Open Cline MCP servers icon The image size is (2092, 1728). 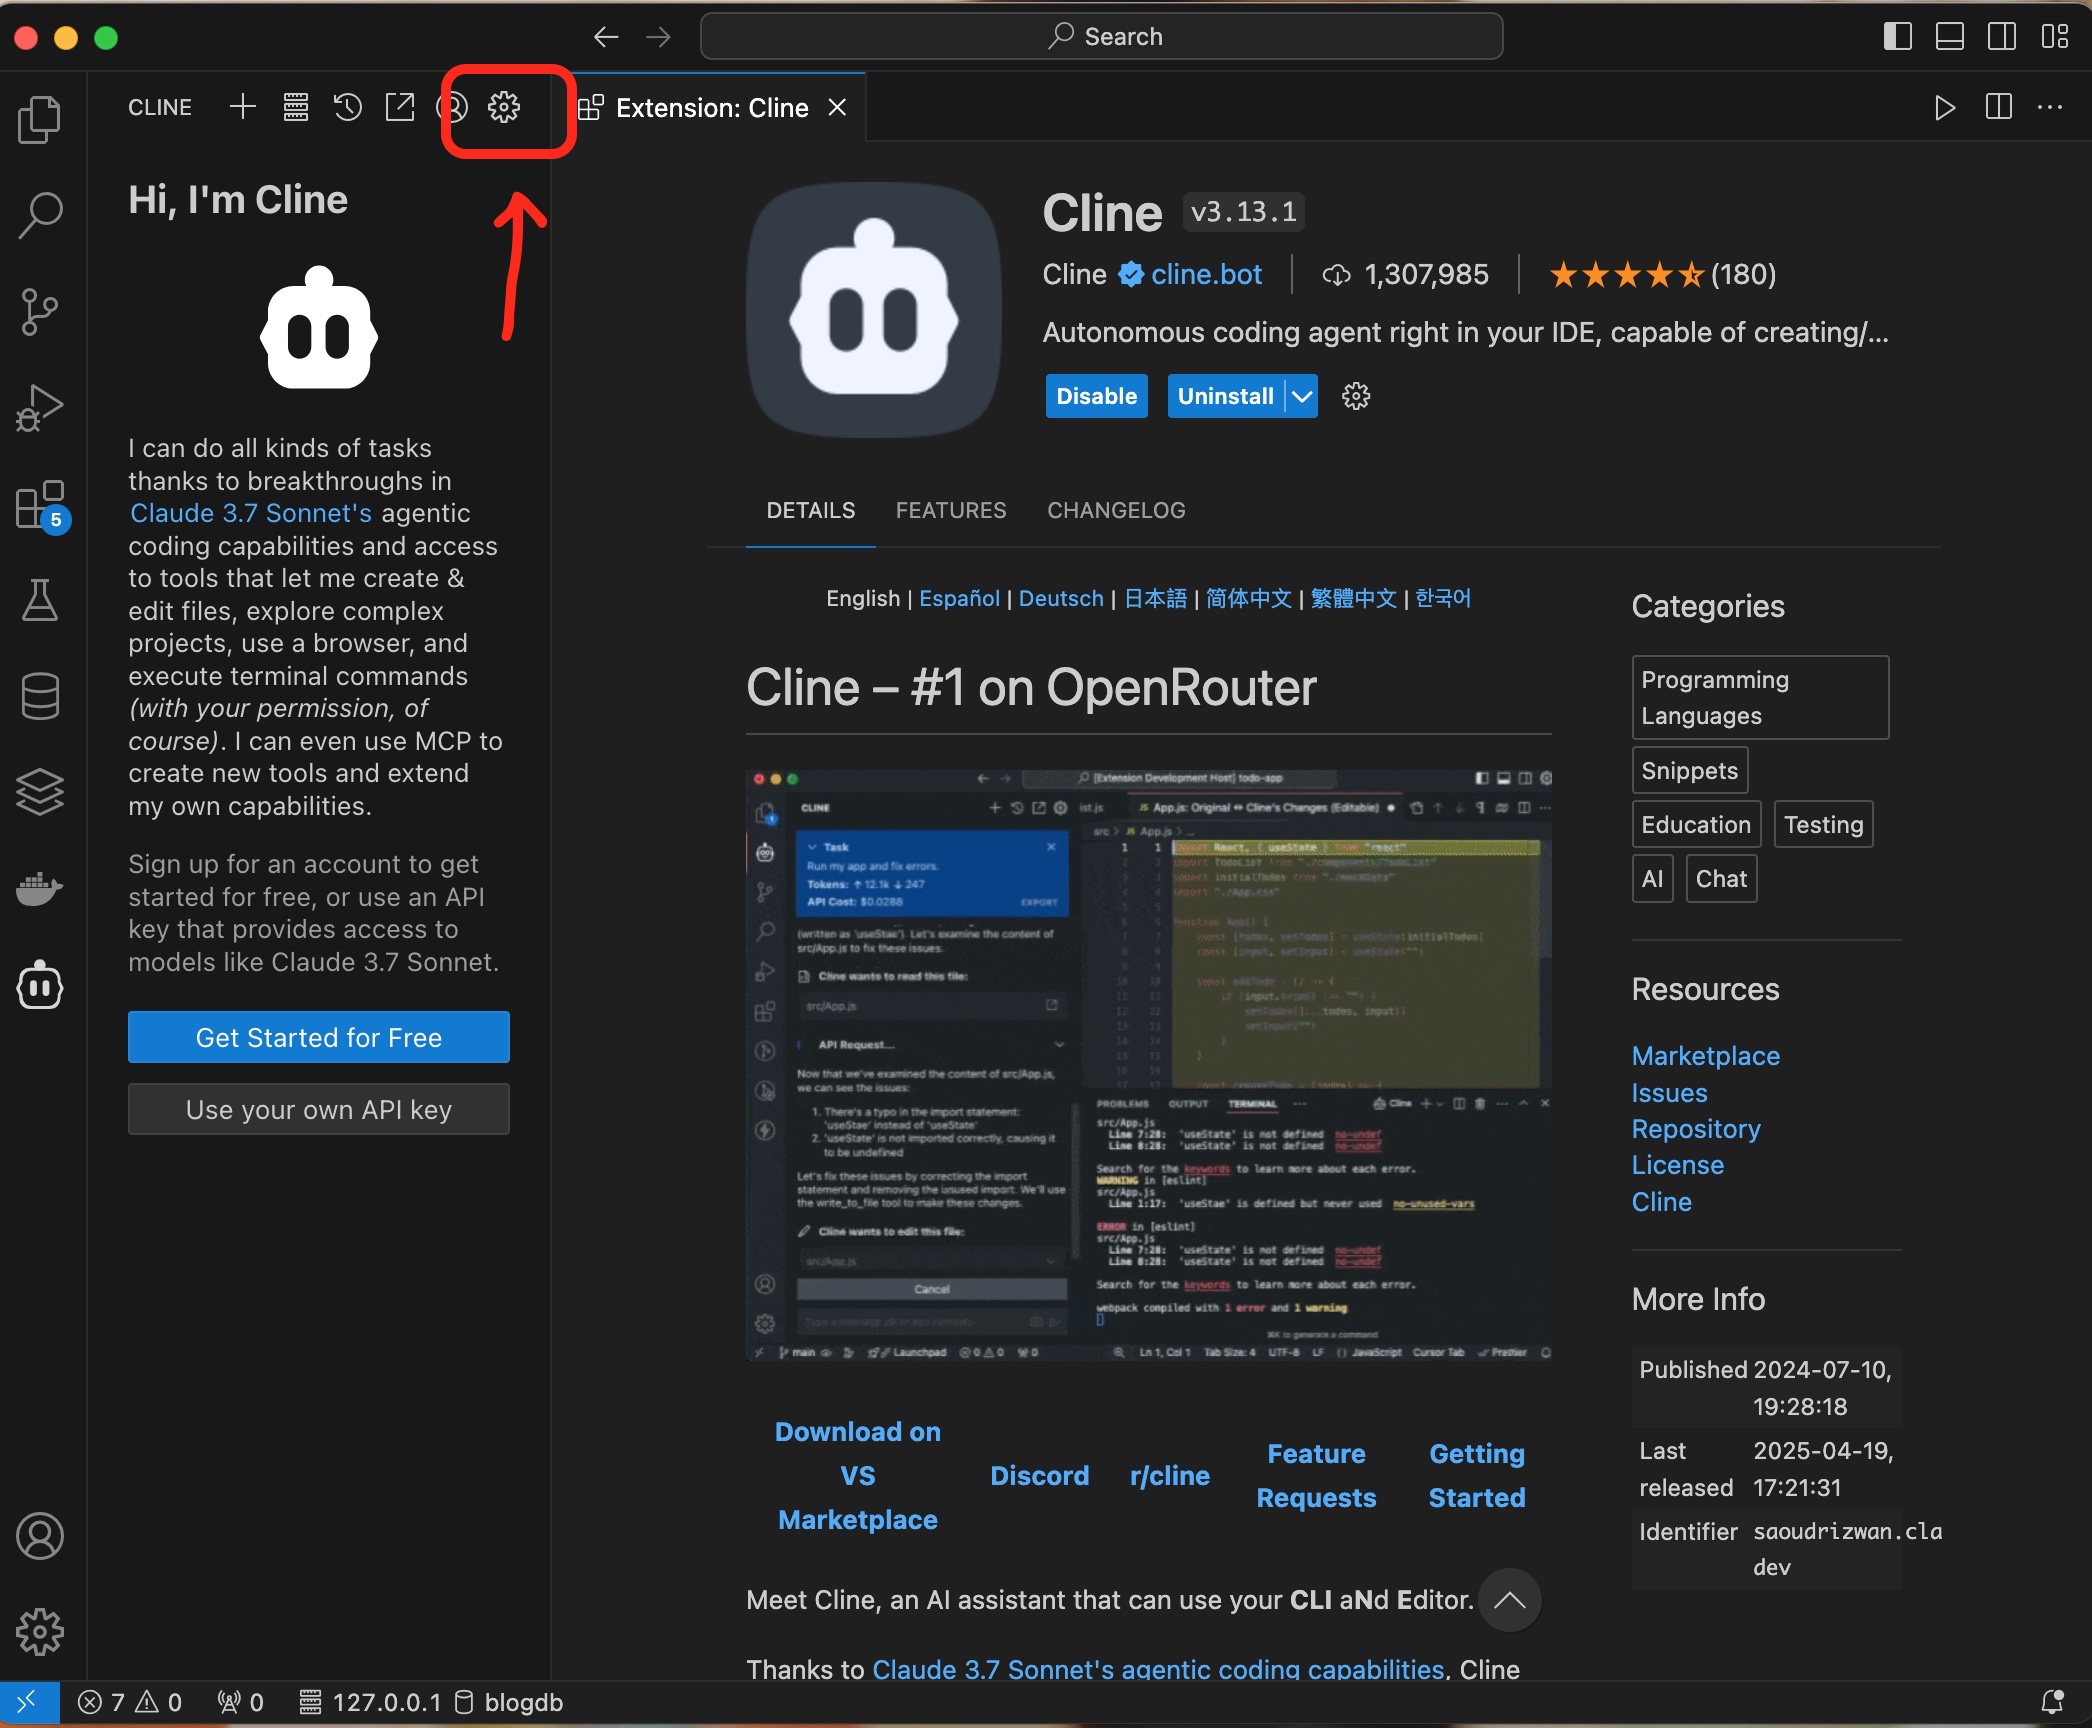tap(295, 107)
